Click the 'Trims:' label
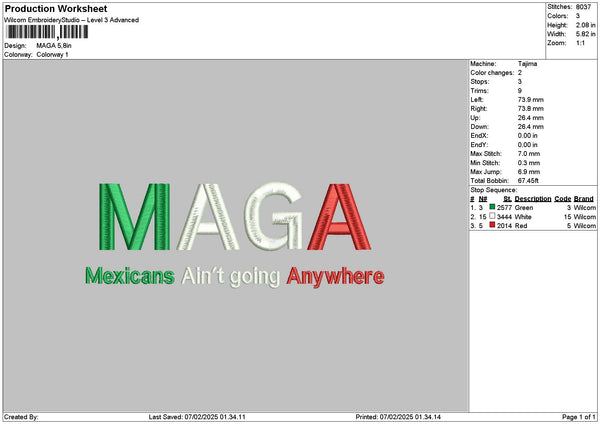Viewport: 600px width, 424px height. 479,91
